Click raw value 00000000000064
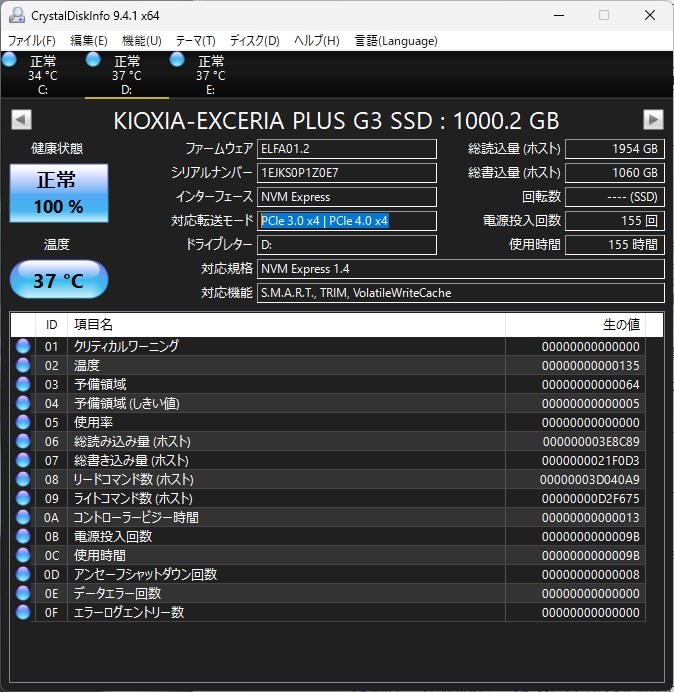Viewport: 674px width, 692px height. pos(591,384)
